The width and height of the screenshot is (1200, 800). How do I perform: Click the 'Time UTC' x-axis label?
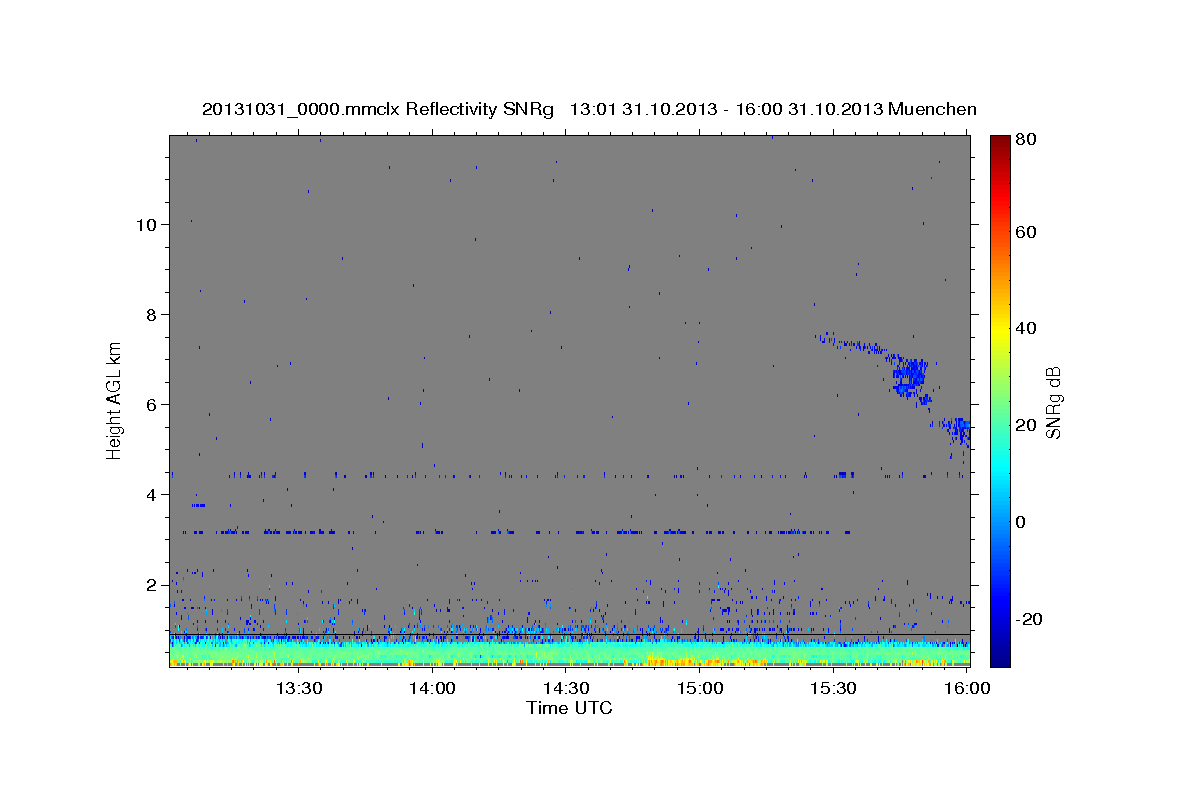[569, 708]
